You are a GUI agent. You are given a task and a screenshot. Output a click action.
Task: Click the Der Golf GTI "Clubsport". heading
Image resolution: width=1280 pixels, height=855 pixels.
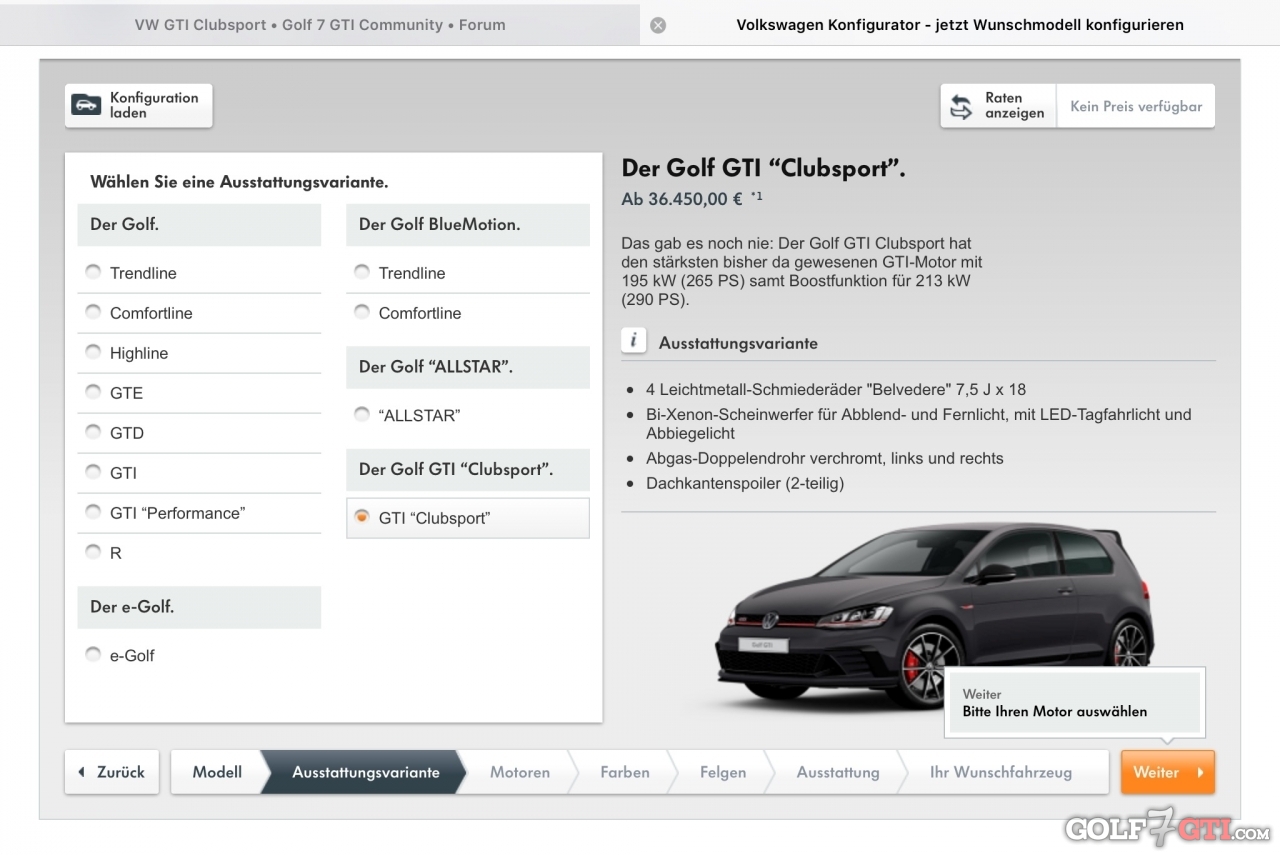point(764,168)
